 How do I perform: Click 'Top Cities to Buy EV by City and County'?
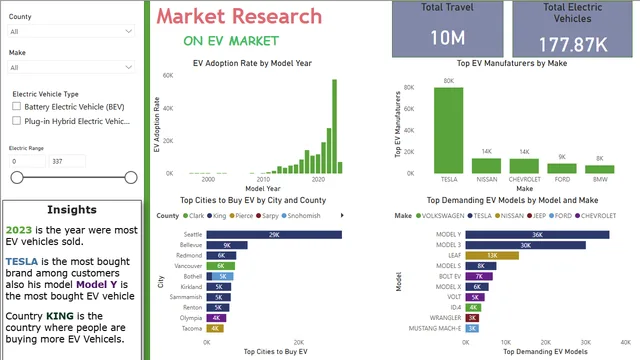click(253, 200)
